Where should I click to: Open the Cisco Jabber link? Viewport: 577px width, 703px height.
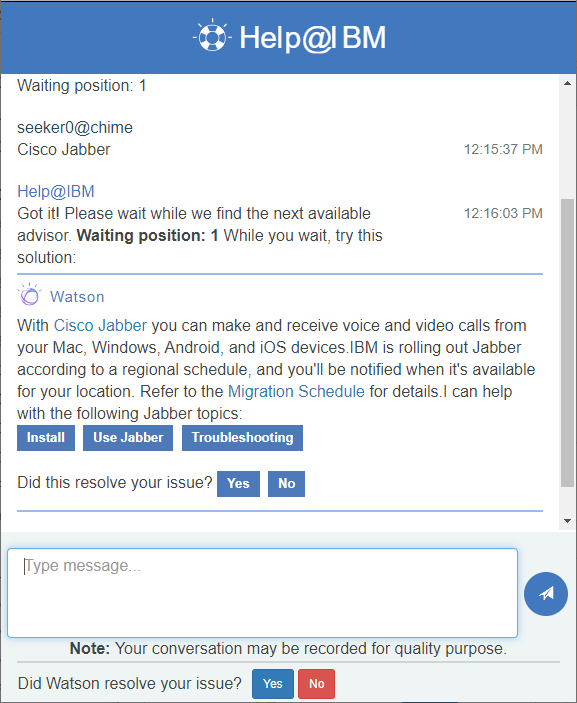pyautogui.click(x=100, y=325)
